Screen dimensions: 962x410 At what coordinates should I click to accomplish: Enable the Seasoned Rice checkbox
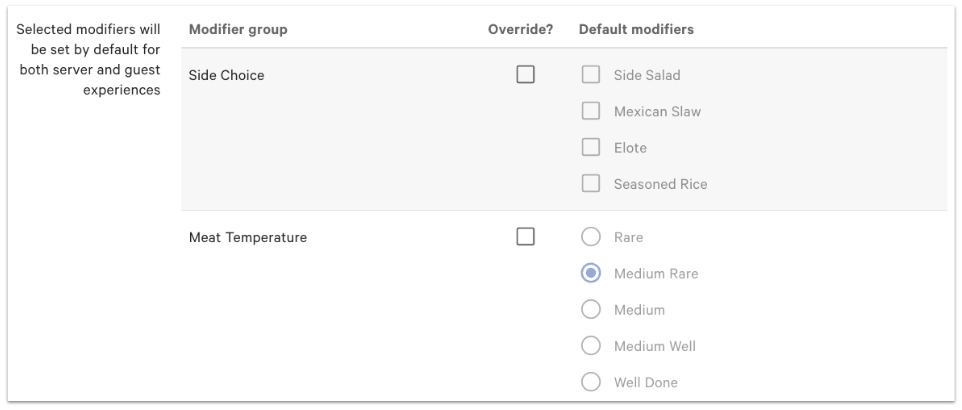tap(591, 183)
